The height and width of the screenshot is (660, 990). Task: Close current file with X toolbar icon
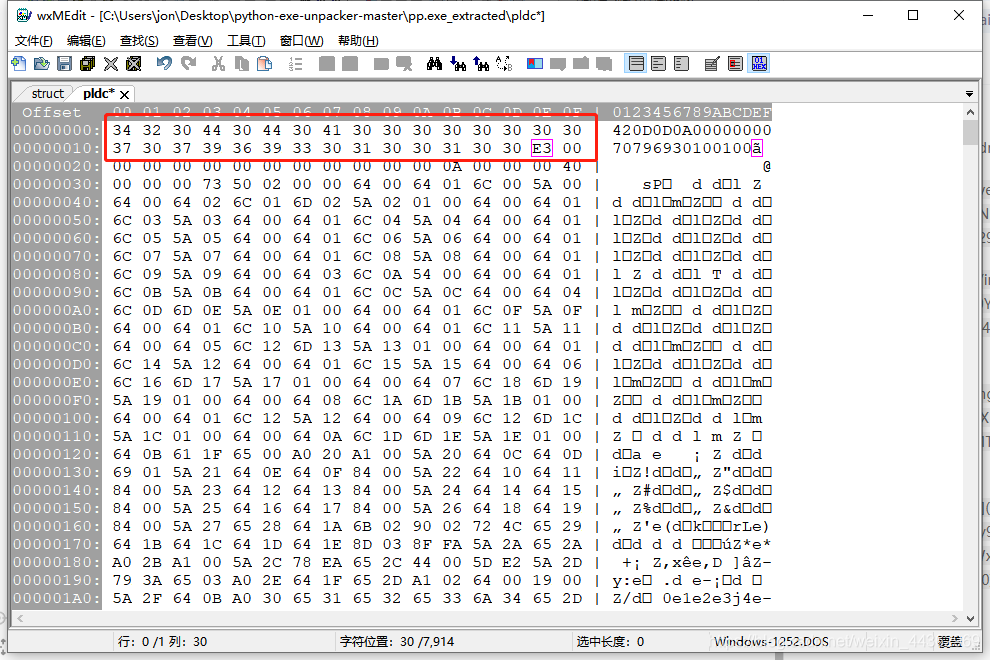[110, 64]
